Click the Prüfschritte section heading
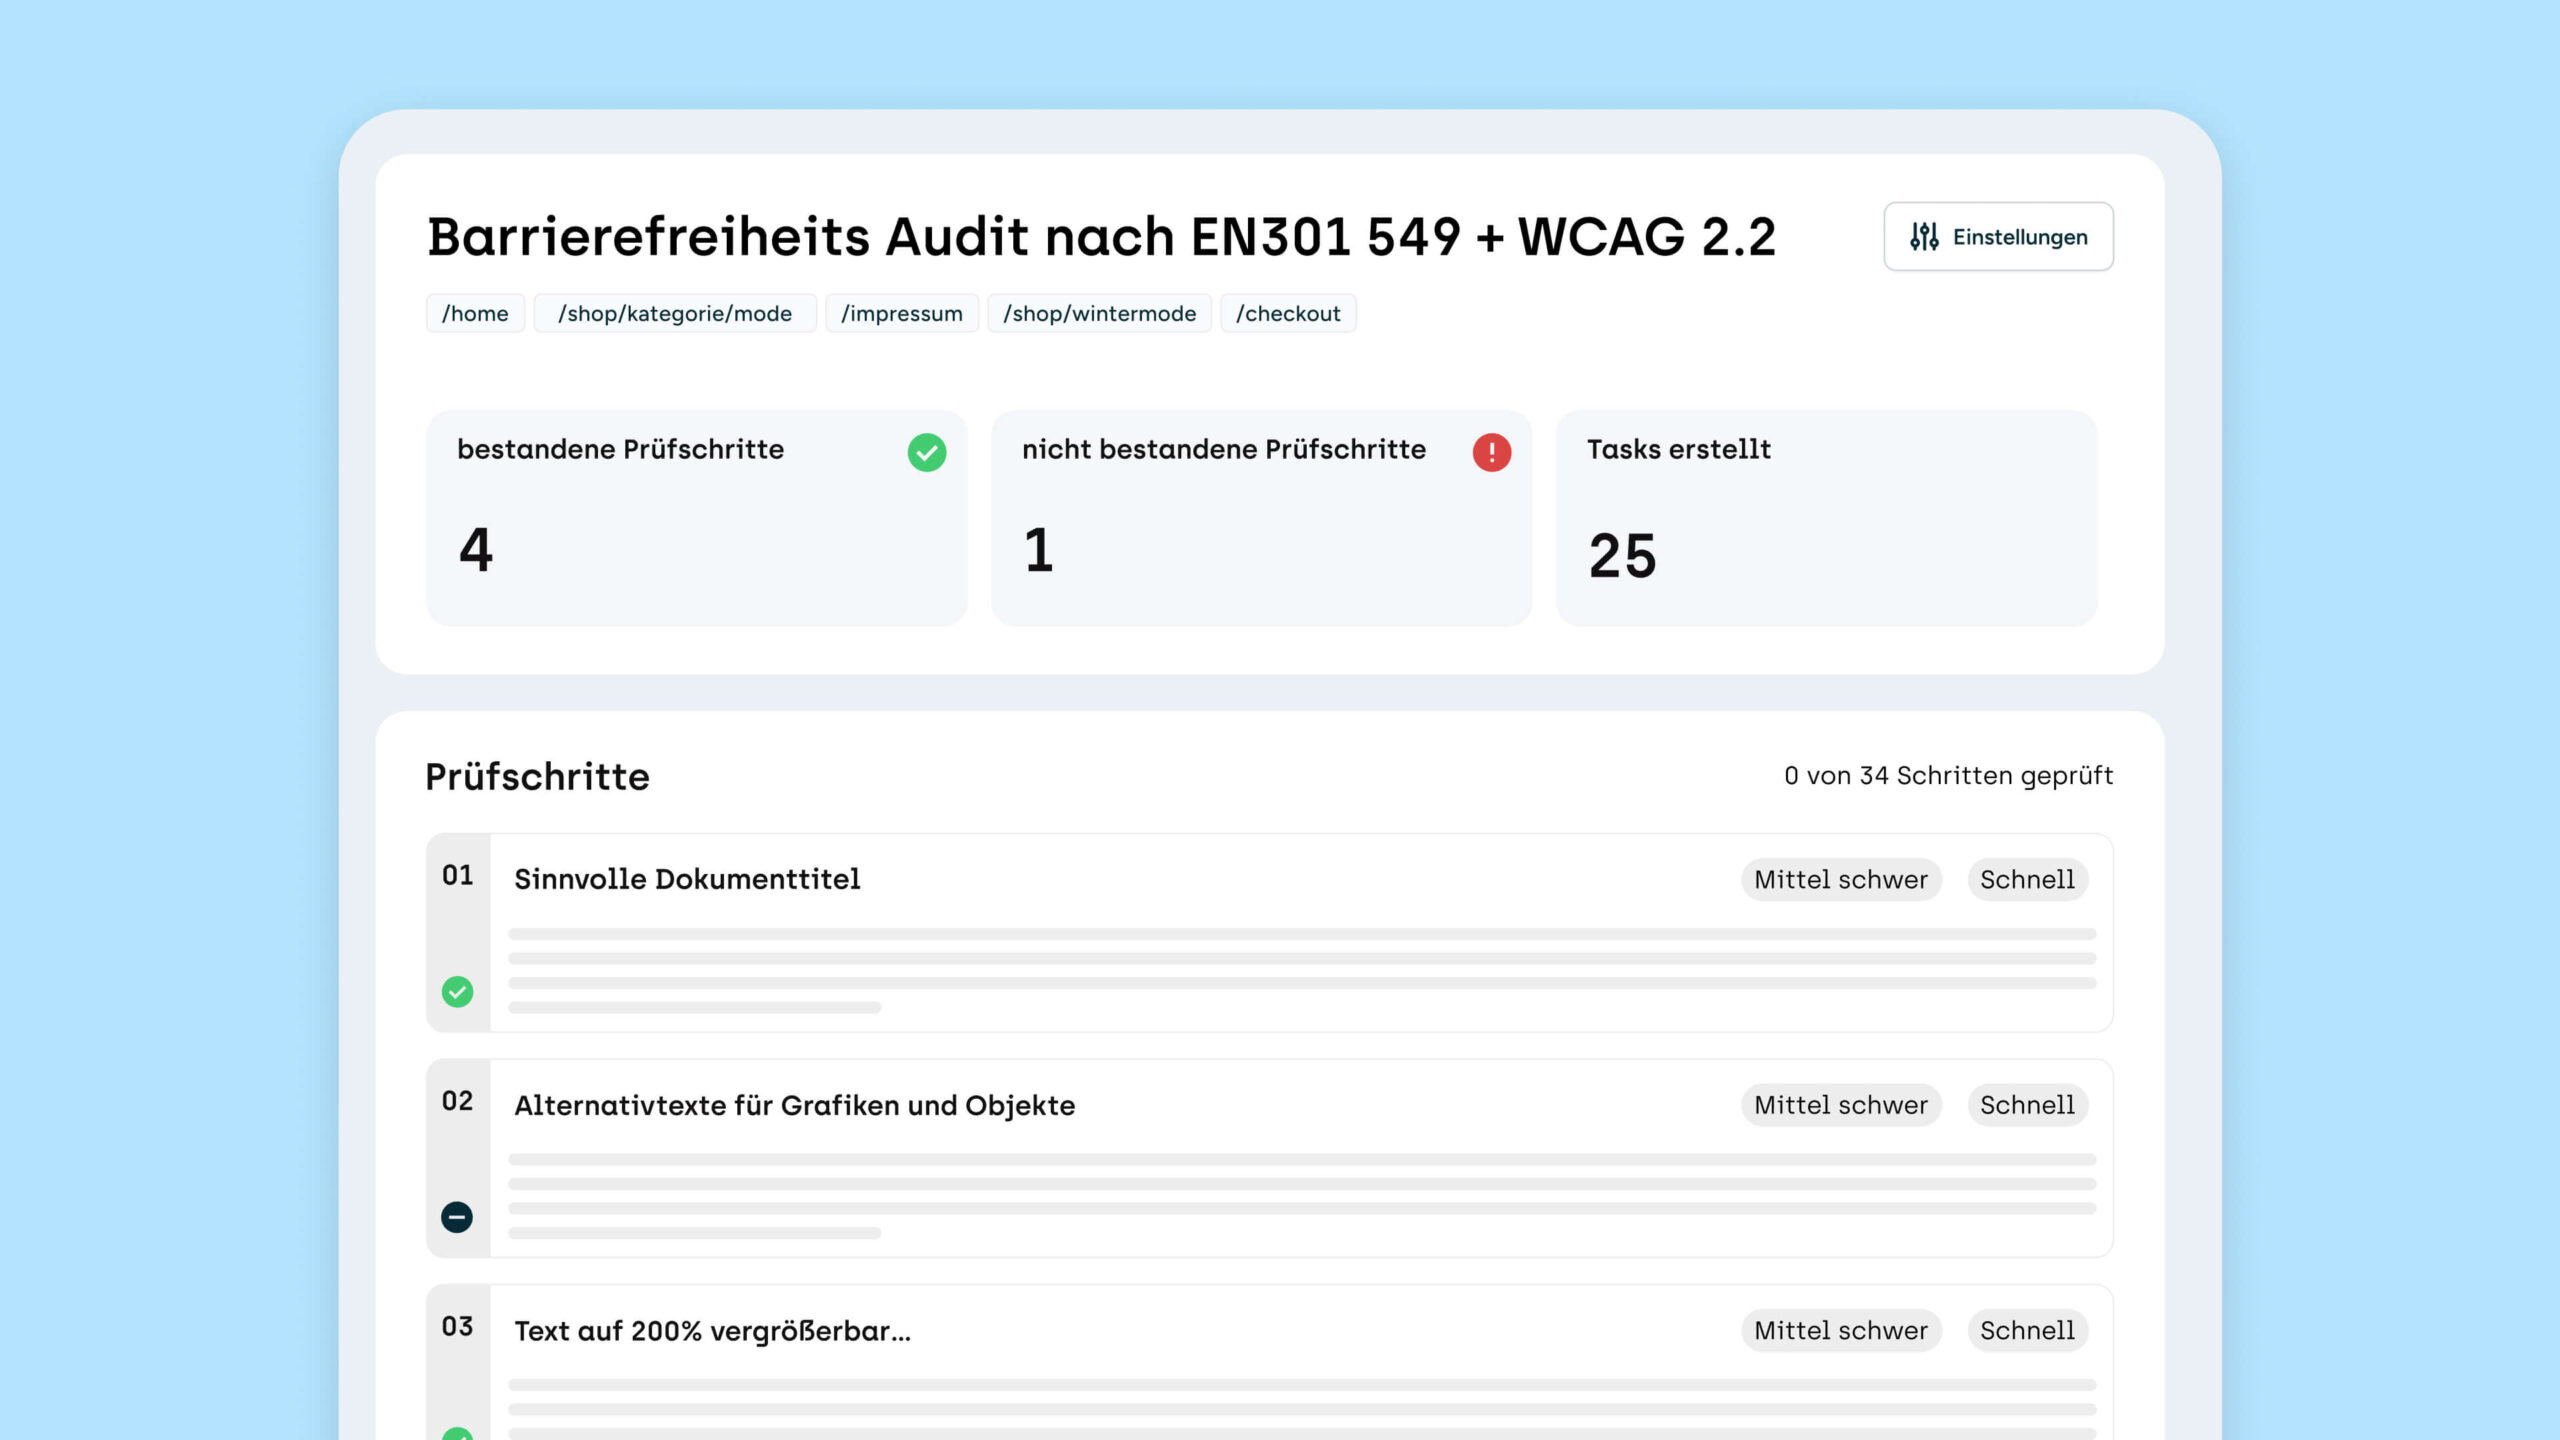Image resolution: width=2560 pixels, height=1440 pixels. pyautogui.click(x=537, y=777)
